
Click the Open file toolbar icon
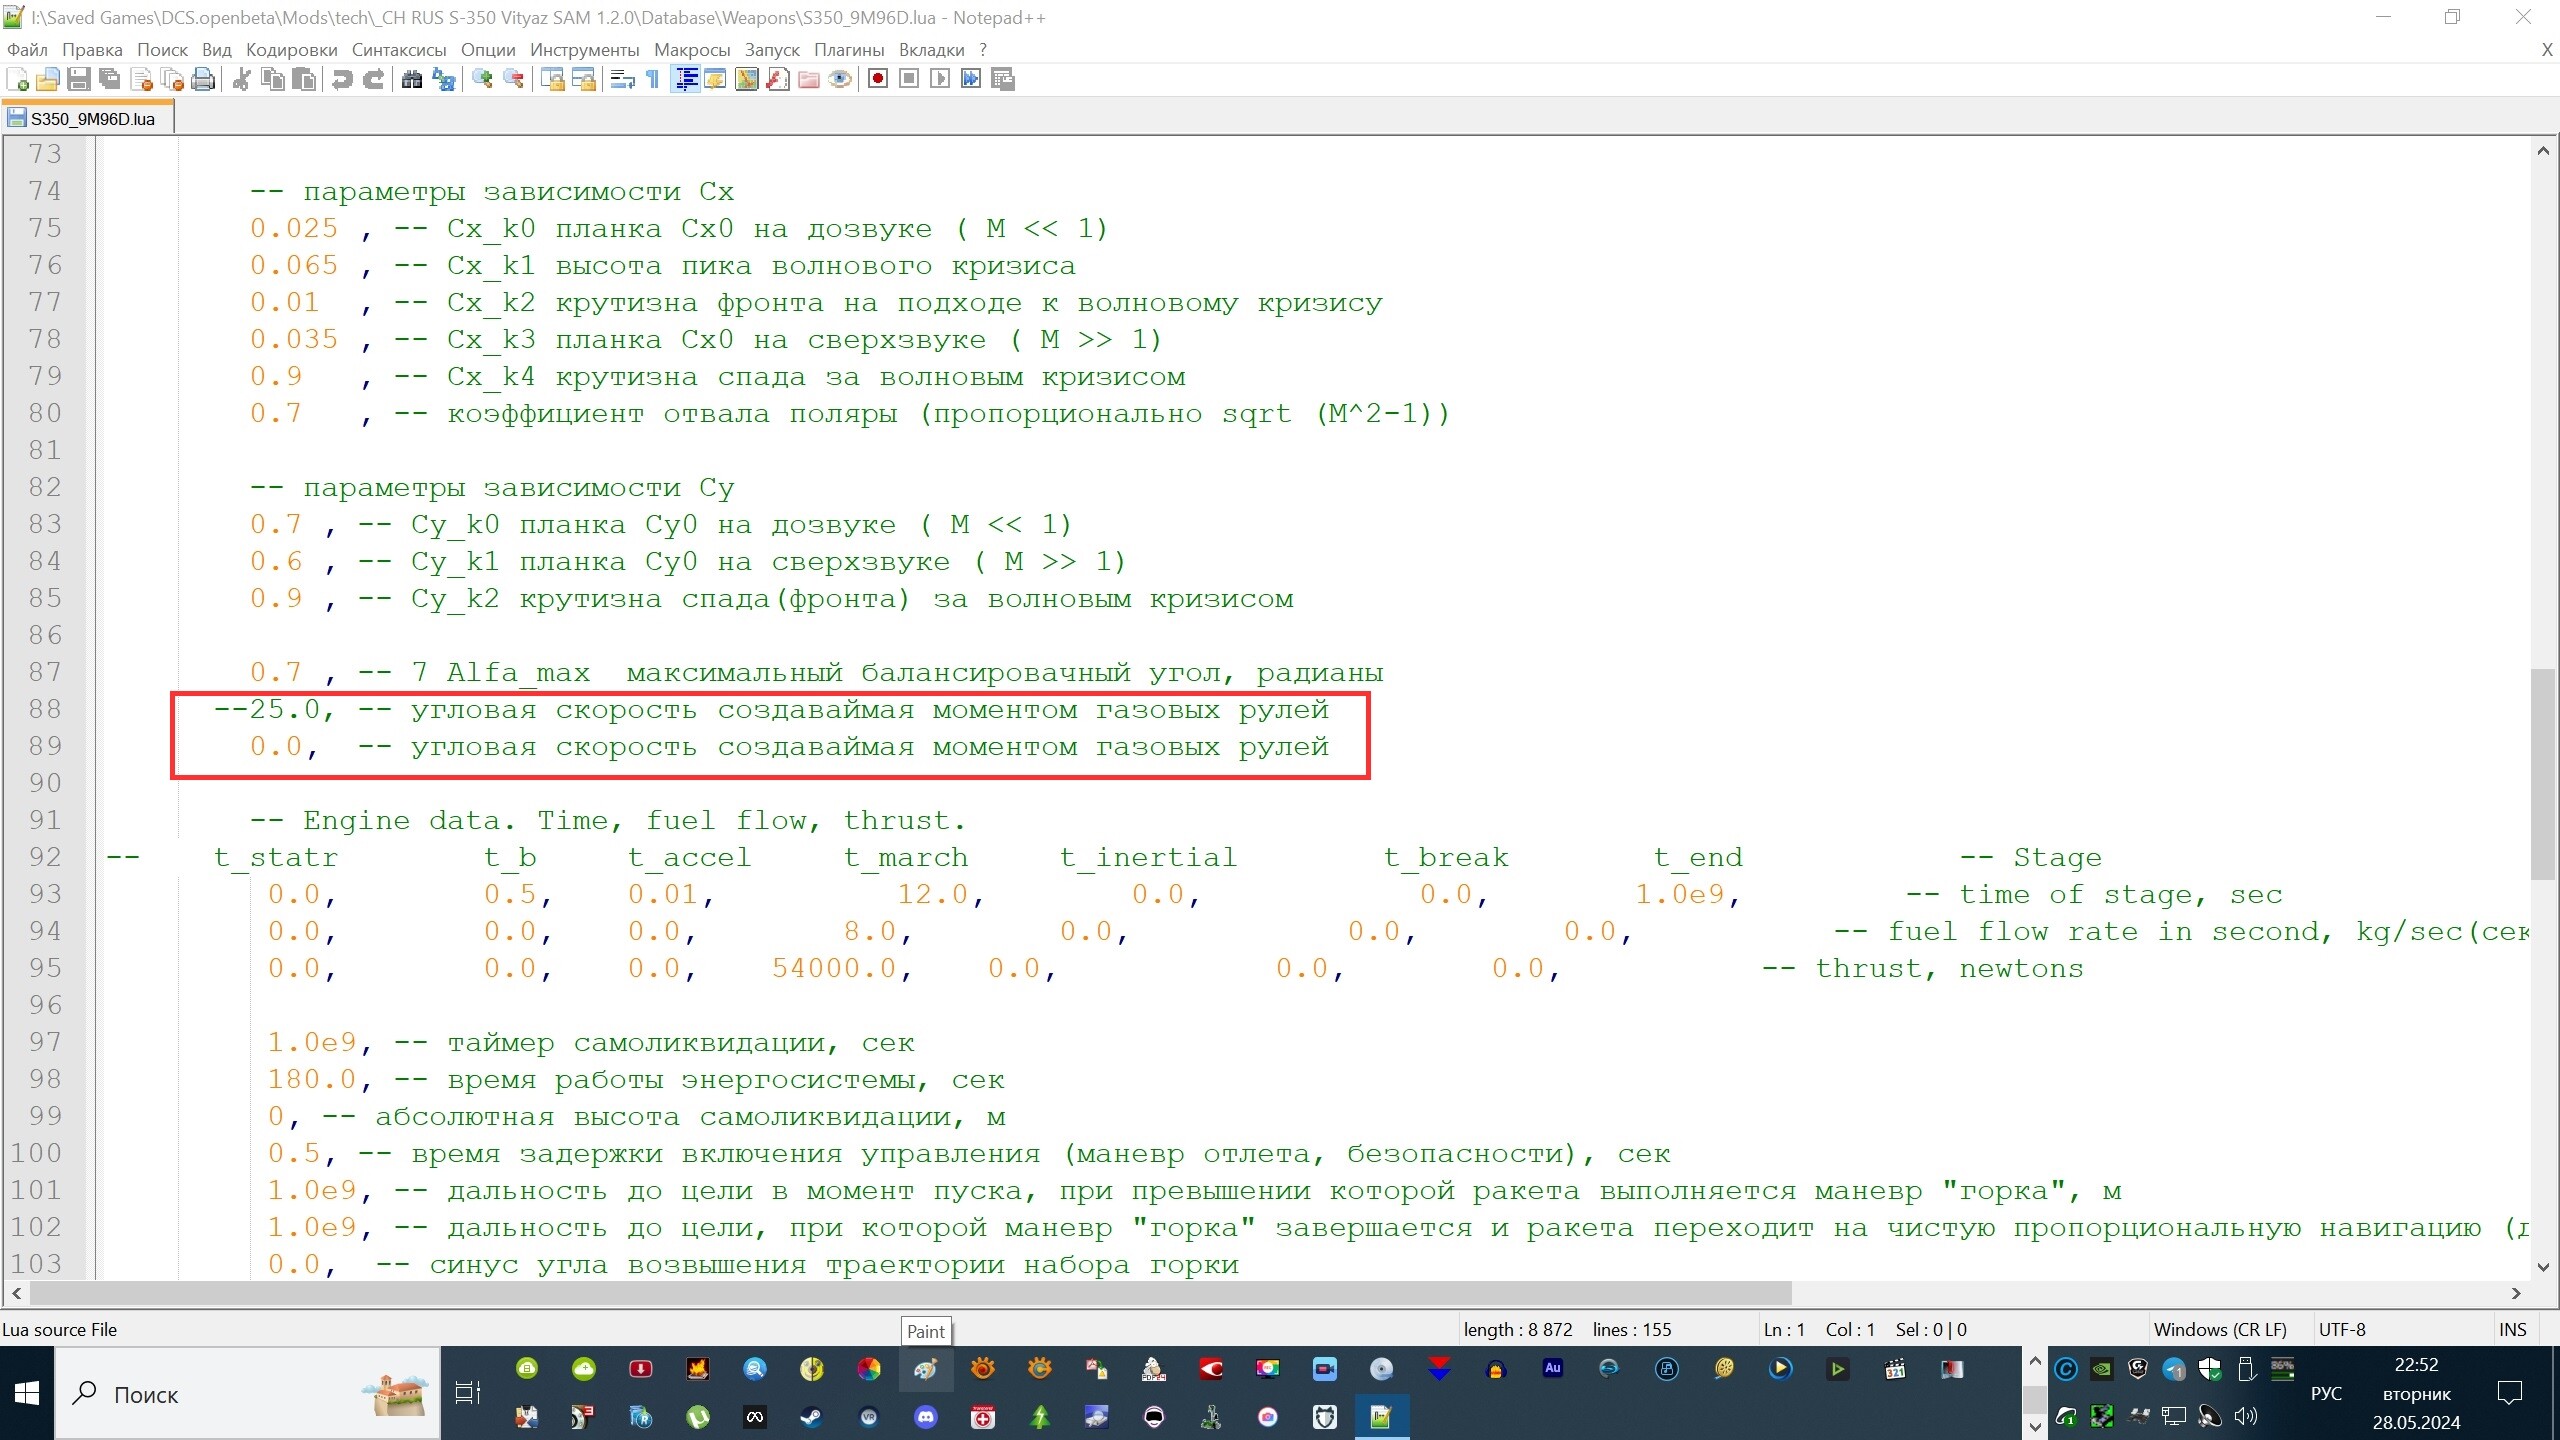(x=48, y=79)
